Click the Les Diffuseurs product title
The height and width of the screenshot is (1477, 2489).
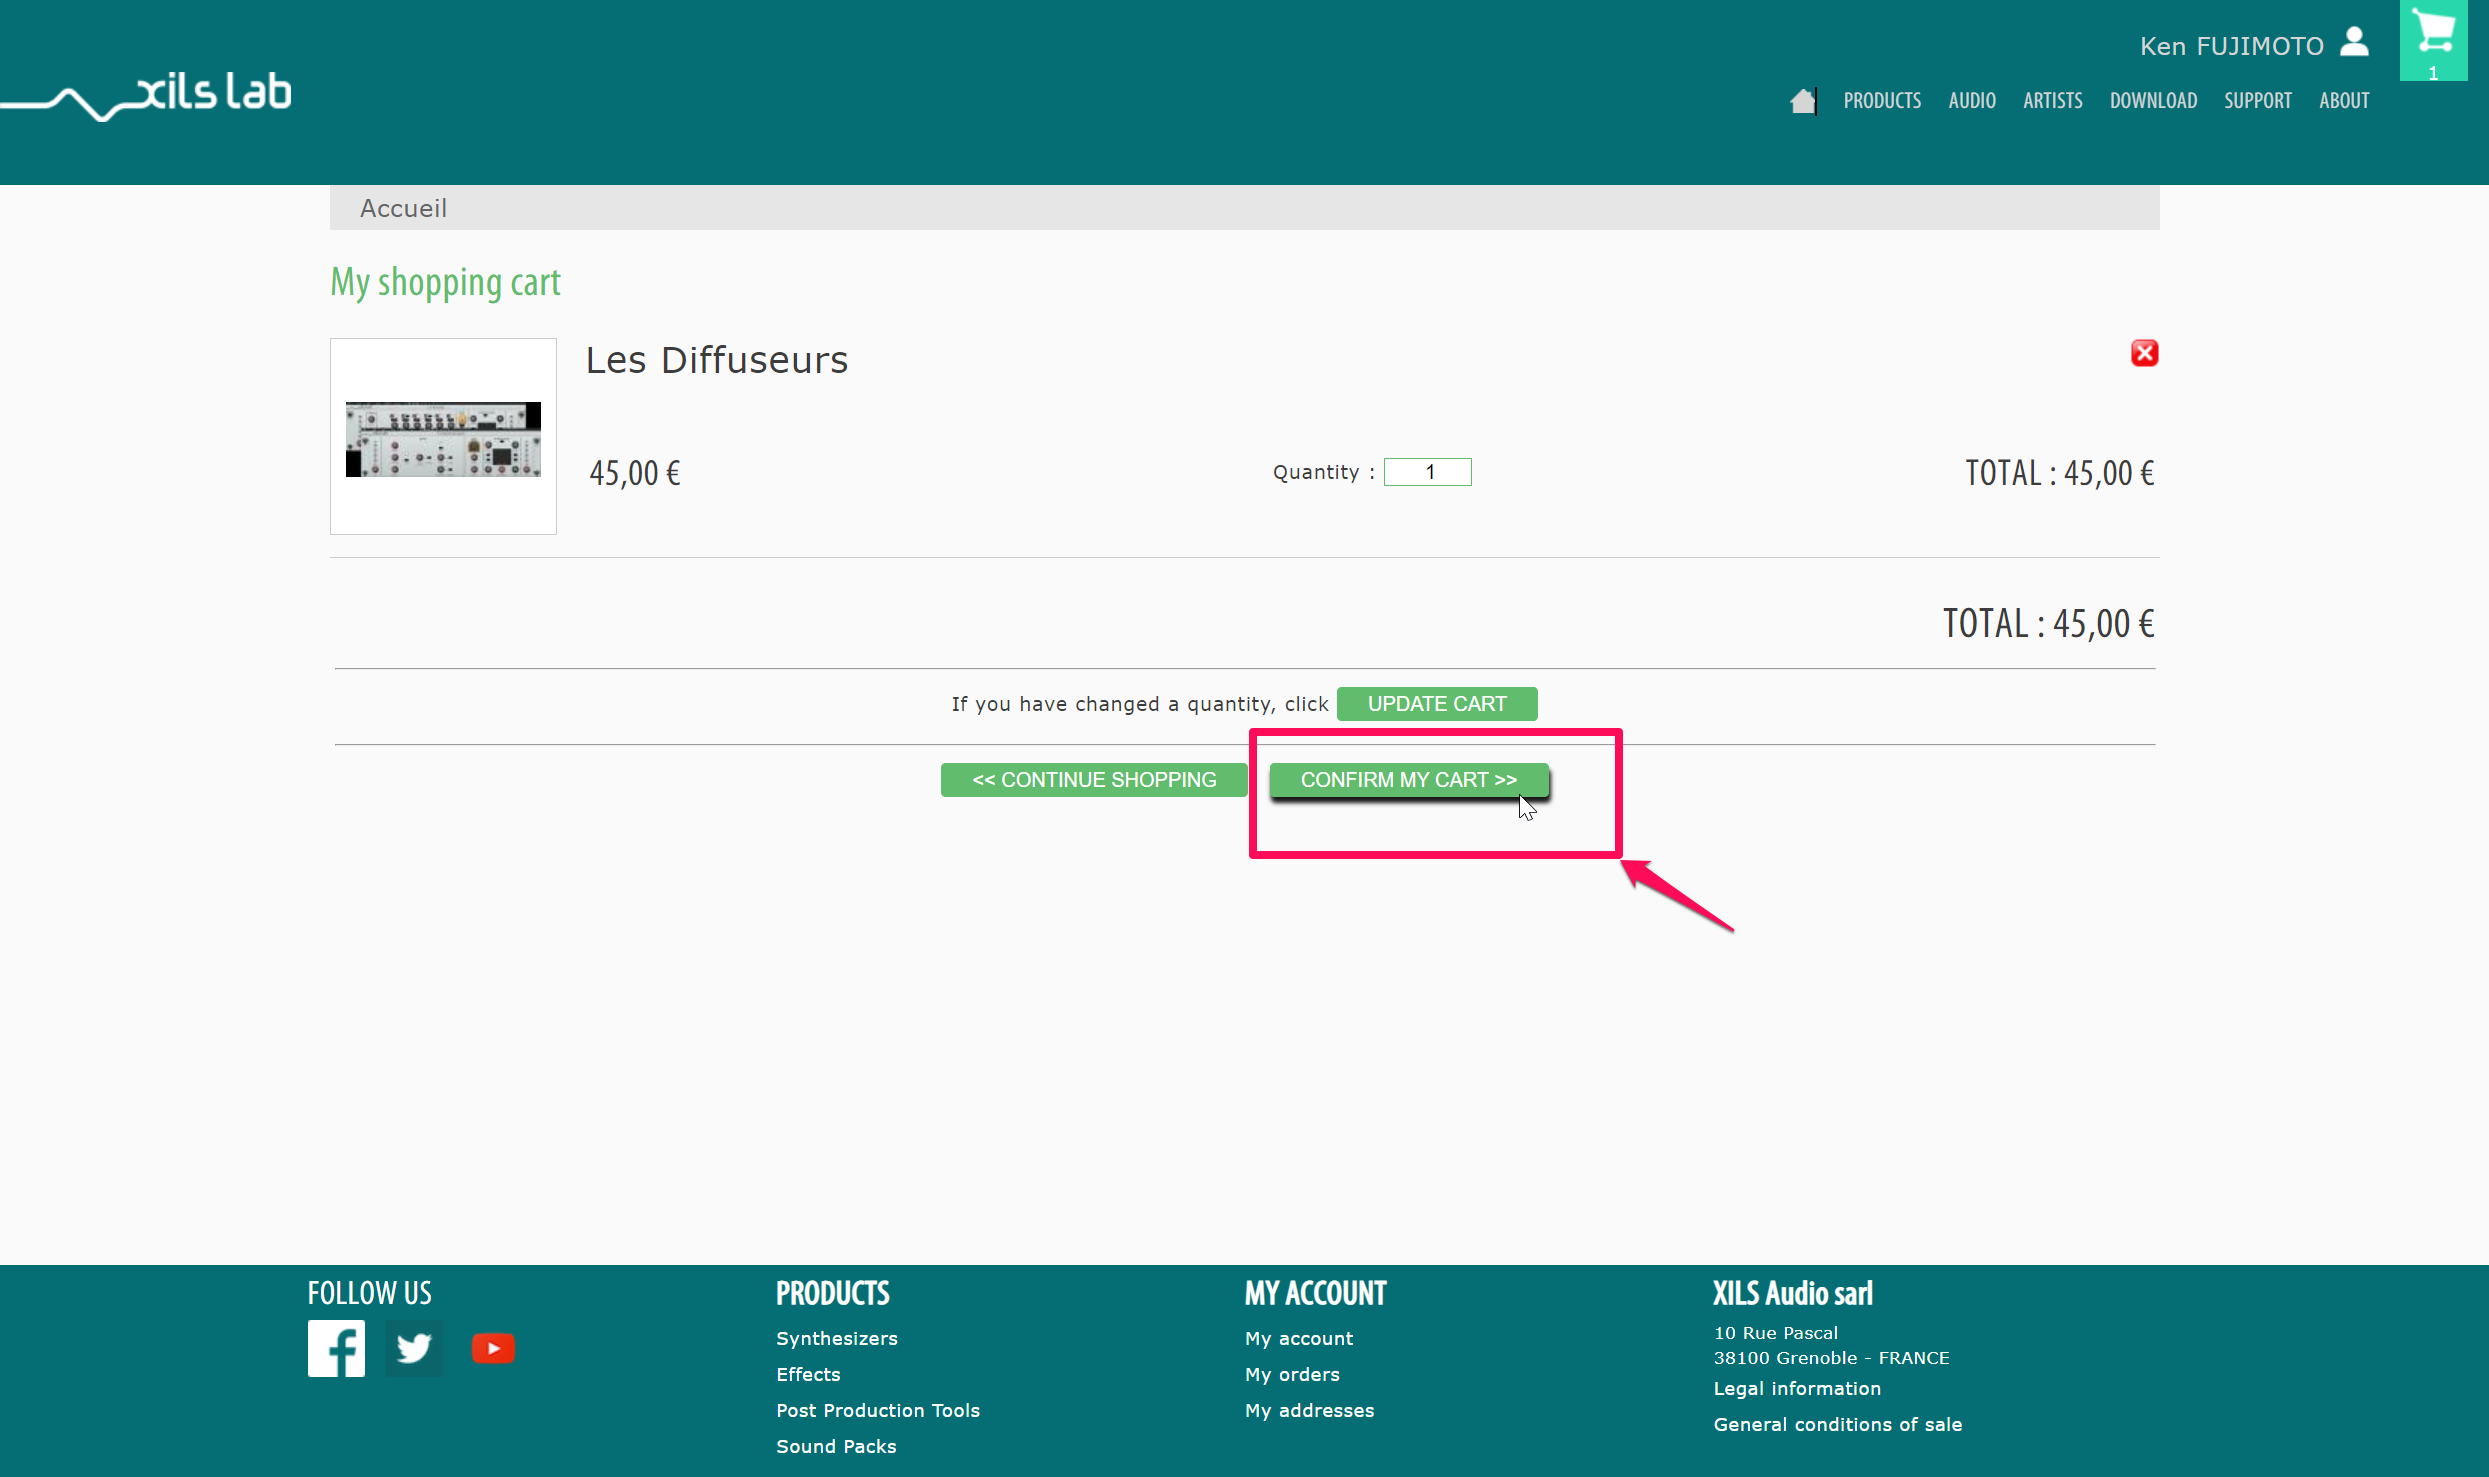(x=716, y=360)
